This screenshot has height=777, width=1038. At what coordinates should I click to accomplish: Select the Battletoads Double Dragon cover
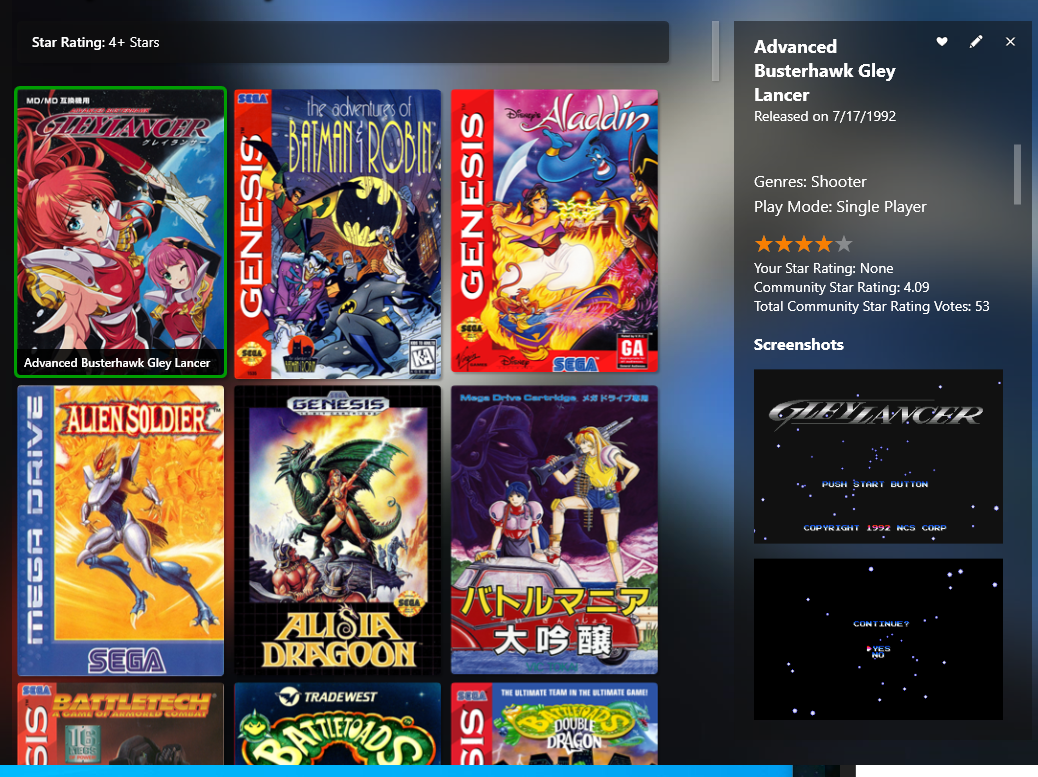(555, 724)
